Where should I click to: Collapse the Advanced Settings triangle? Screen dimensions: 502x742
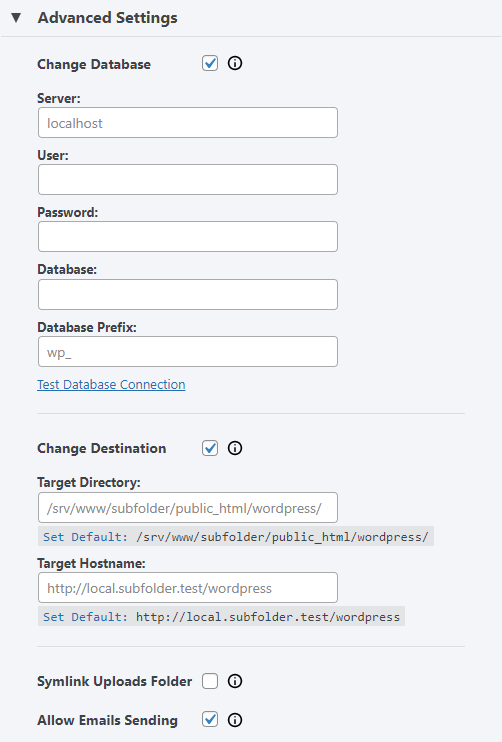click(17, 18)
